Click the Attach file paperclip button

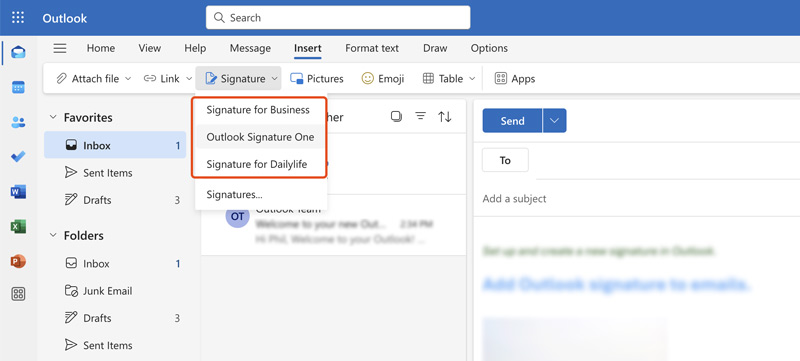87,79
